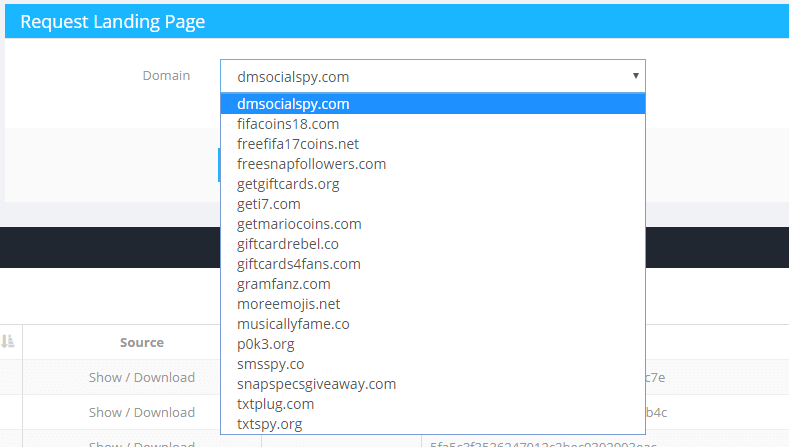Select musicallyfame.co domain option
The height and width of the screenshot is (447, 789).
(433, 324)
